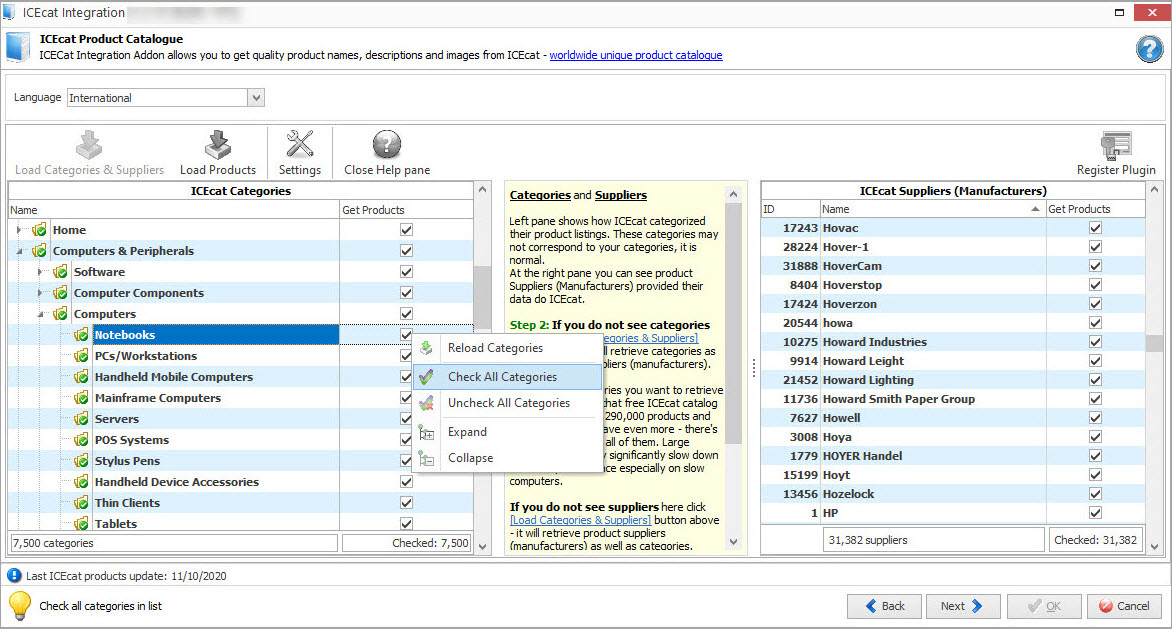
Task: Click the Home category icon
Action: point(40,230)
